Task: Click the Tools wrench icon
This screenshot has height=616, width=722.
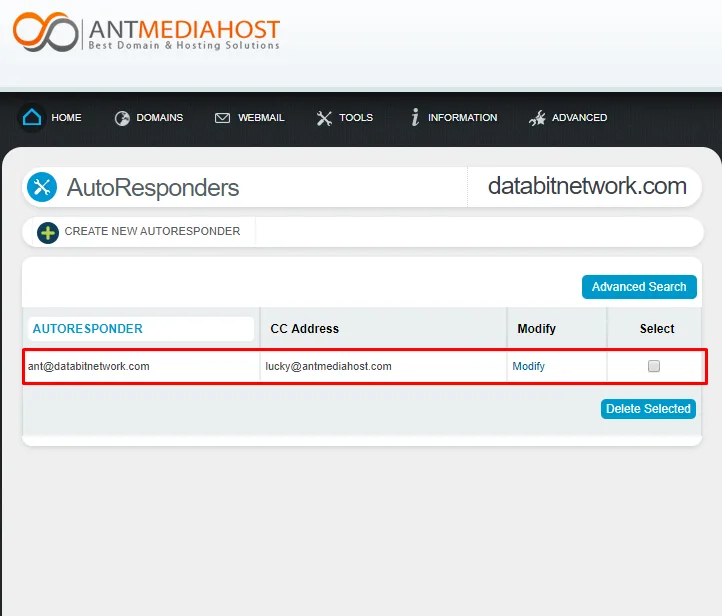Action: (x=324, y=118)
